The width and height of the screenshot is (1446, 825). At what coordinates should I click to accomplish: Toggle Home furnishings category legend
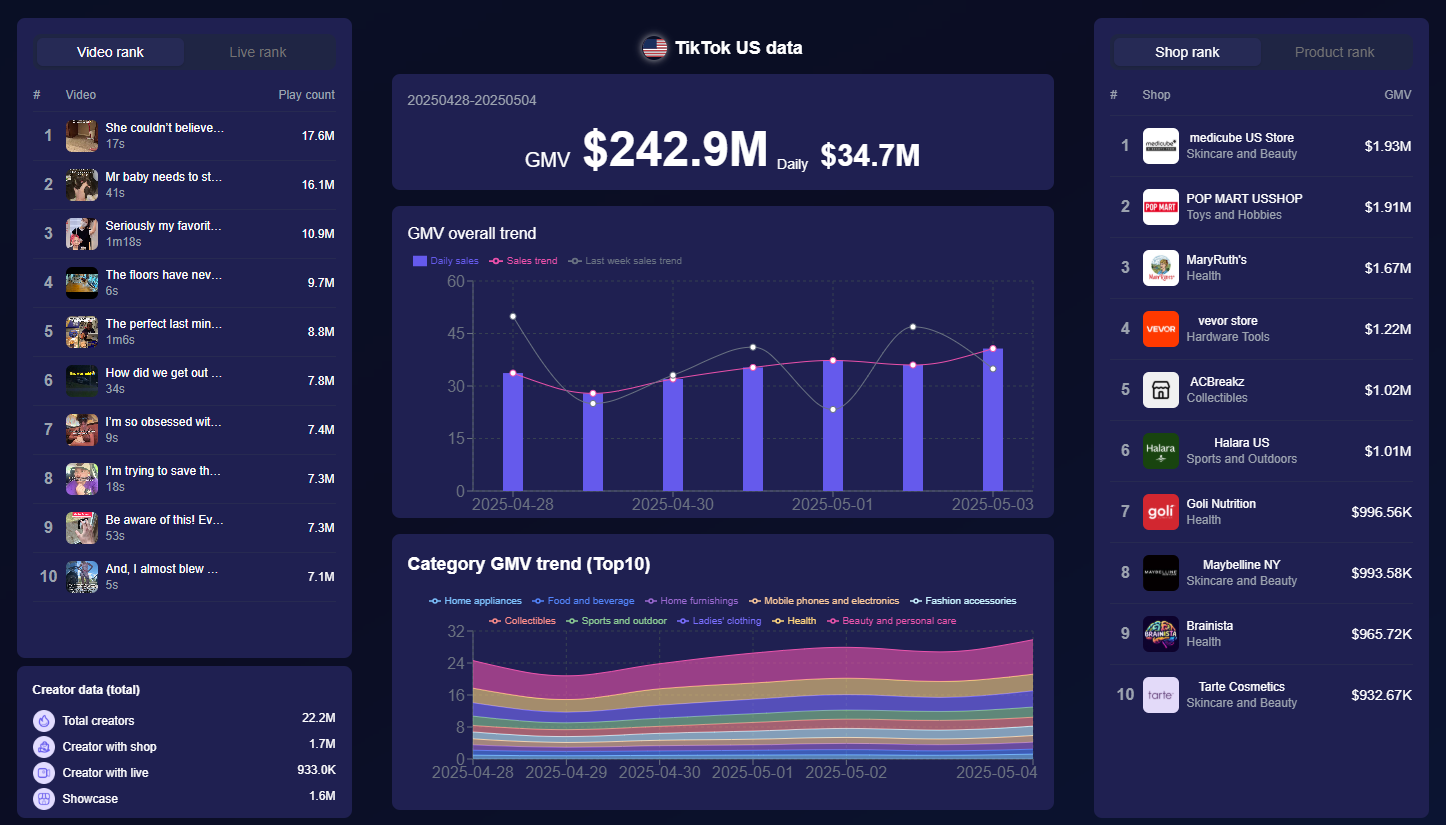691,601
